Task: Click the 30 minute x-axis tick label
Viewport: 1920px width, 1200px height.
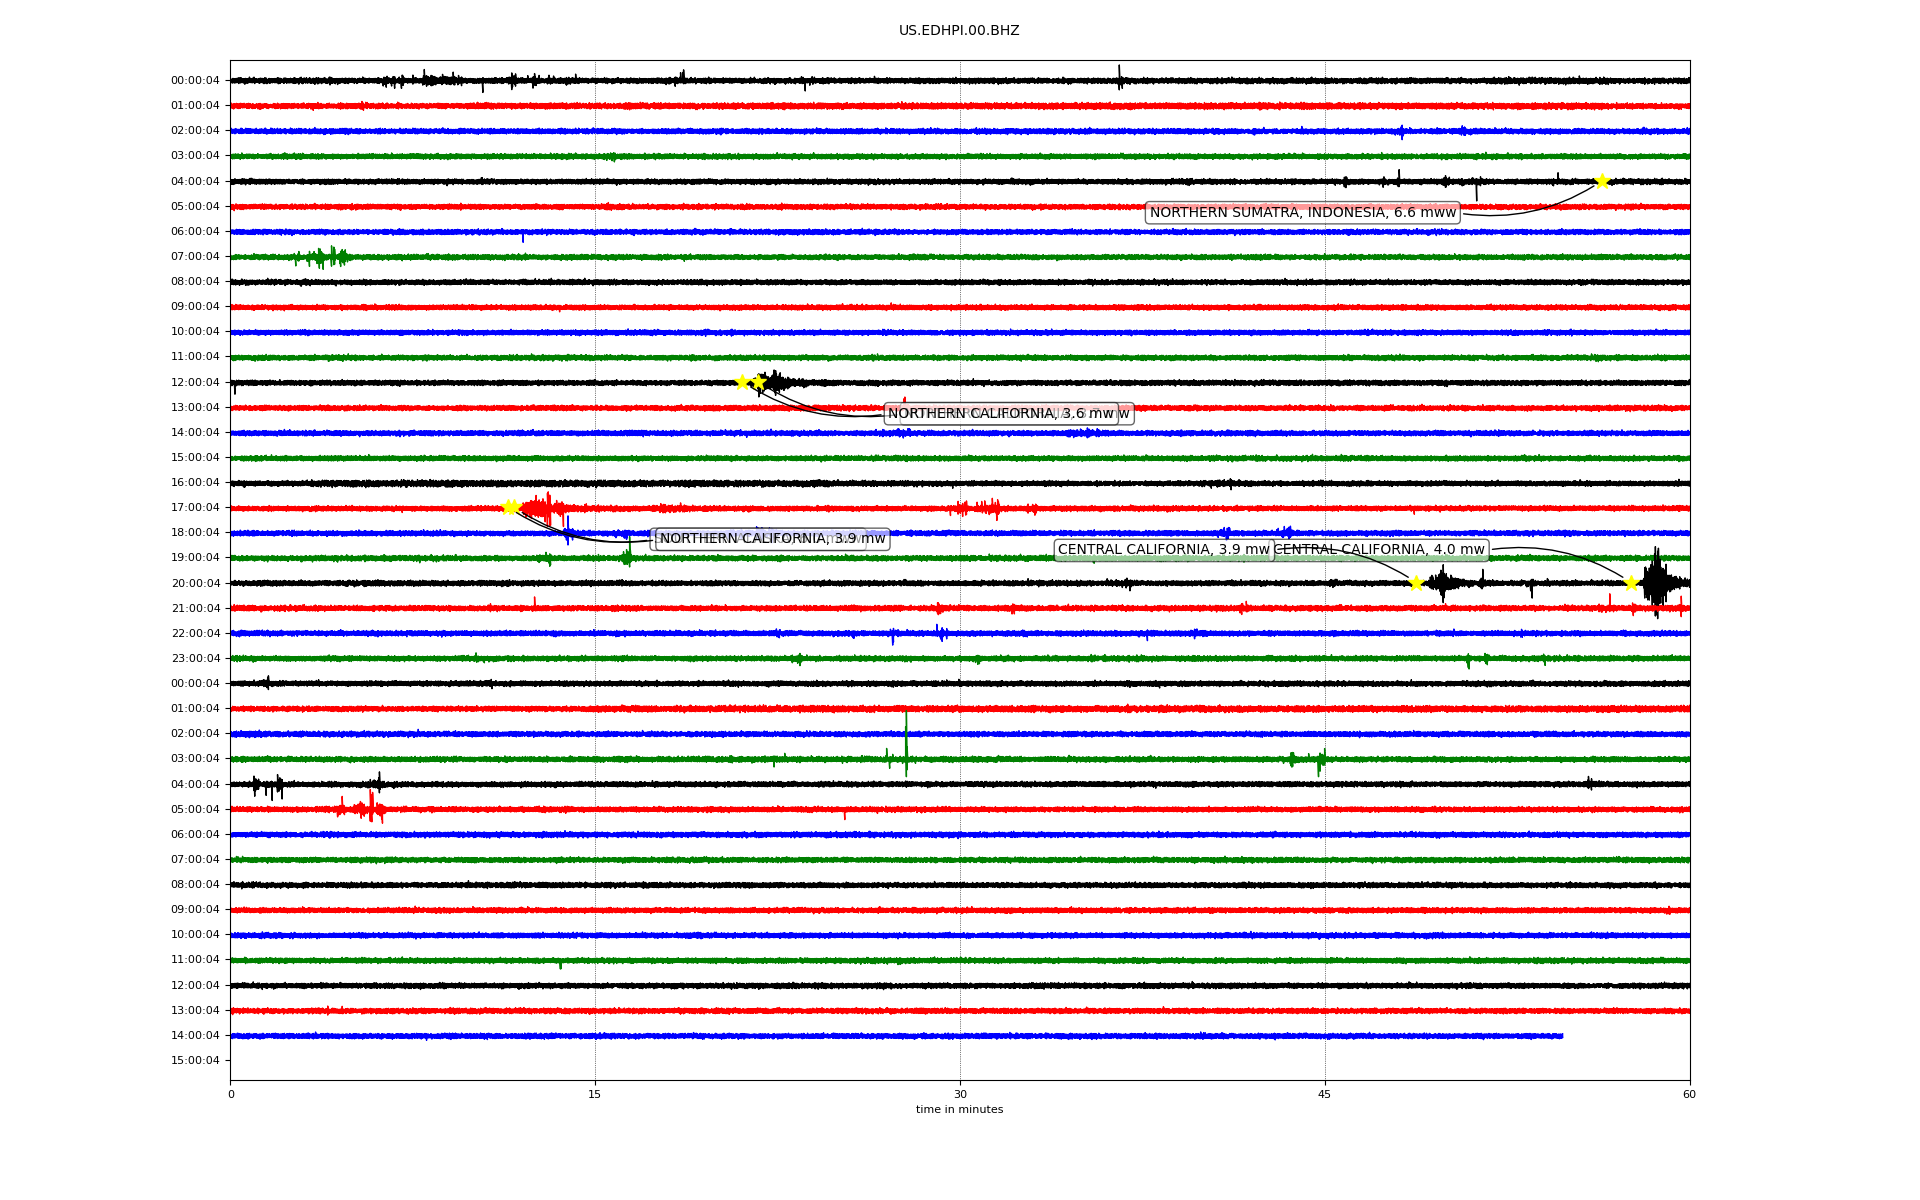Action: (x=960, y=1094)
